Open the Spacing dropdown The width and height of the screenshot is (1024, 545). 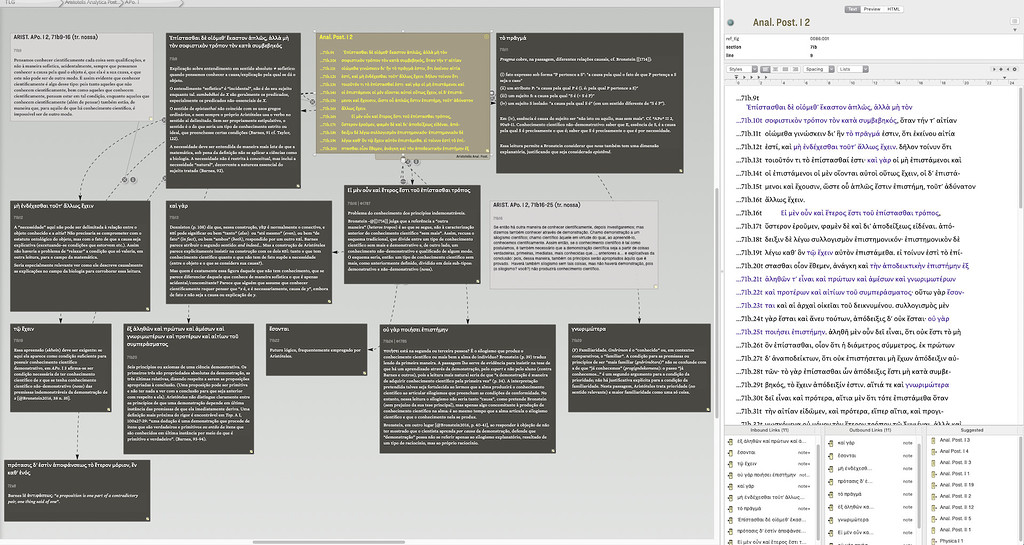click(x=819, y=69)
